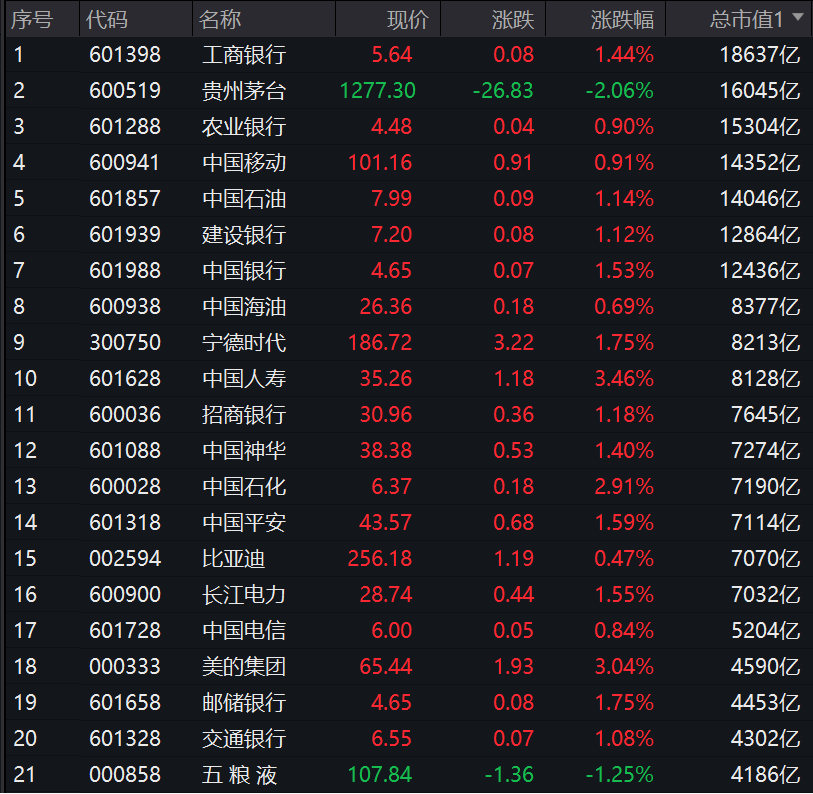Click stock code 002594
The image size is (813, 794).
click(x=125, y=559)
